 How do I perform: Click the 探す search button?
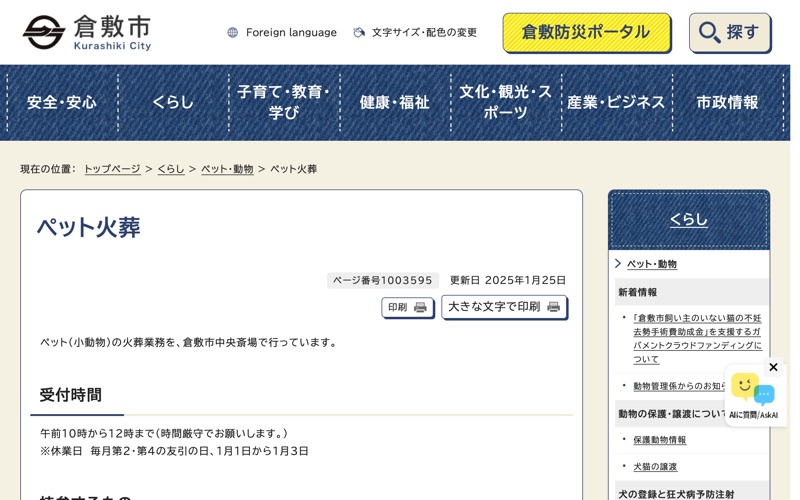pyautogui.click(x=730, y=33)
